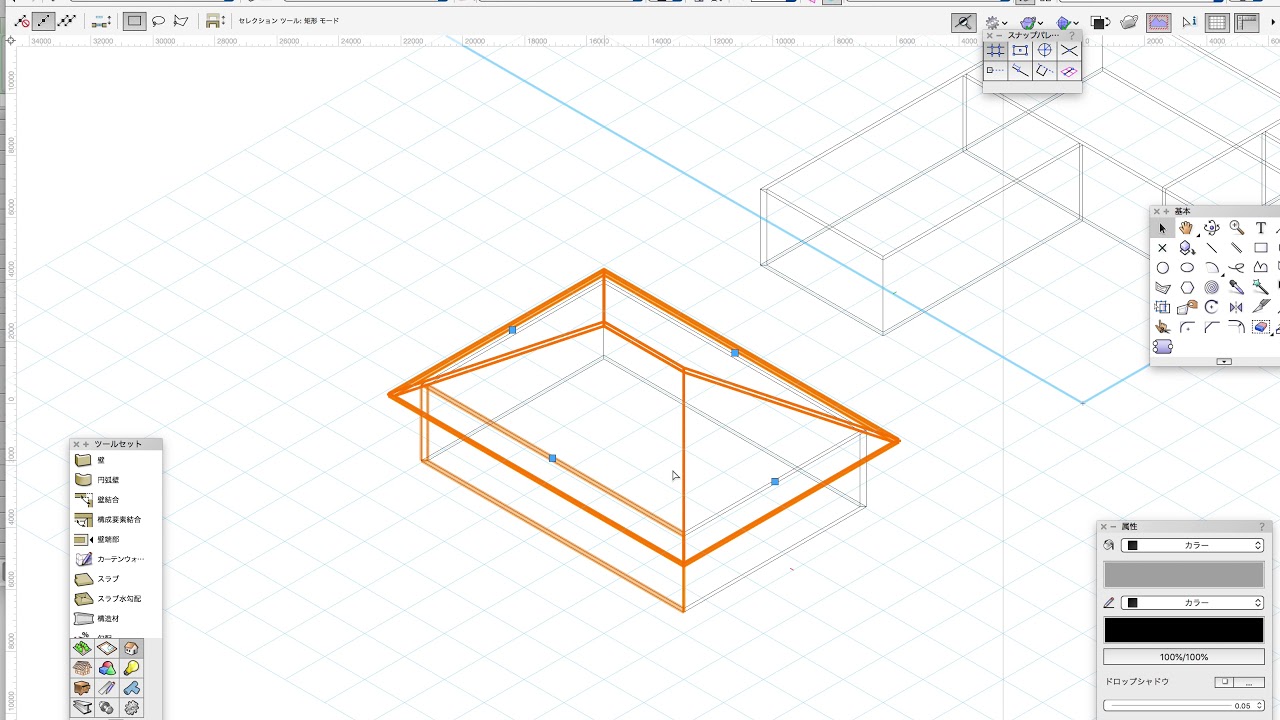Toggle Snap to Working Plane
The width and height of the screenshot is (1280, 720).
pyautogui.click(x=1069, y=71)
